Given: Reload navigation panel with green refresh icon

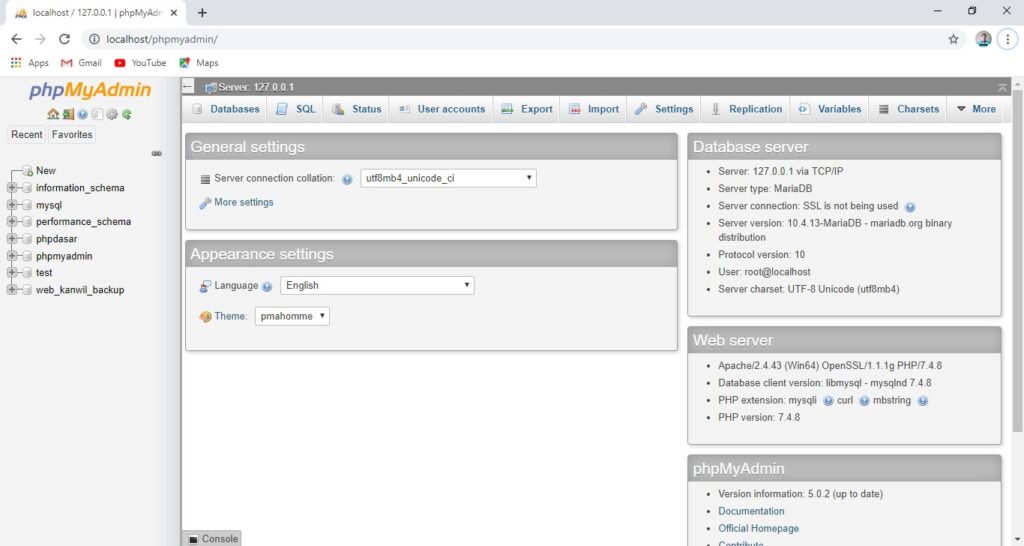Looking at the screenshot, I should pyautogui.click(x=127, y=114).
